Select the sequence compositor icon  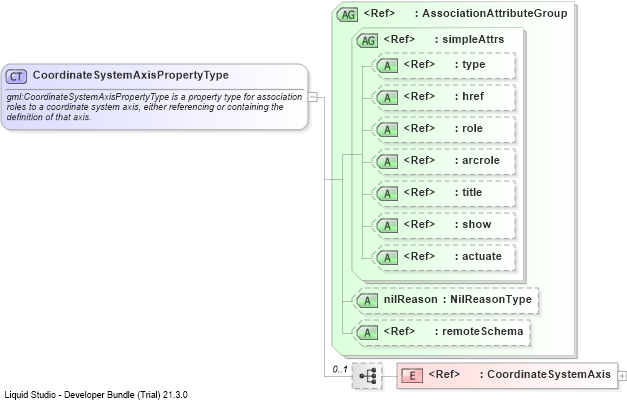(367, 376)
